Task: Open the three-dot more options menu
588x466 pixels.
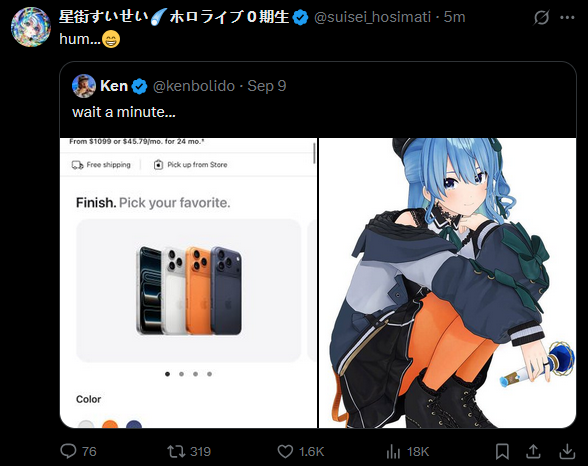Action: (567, 17)
